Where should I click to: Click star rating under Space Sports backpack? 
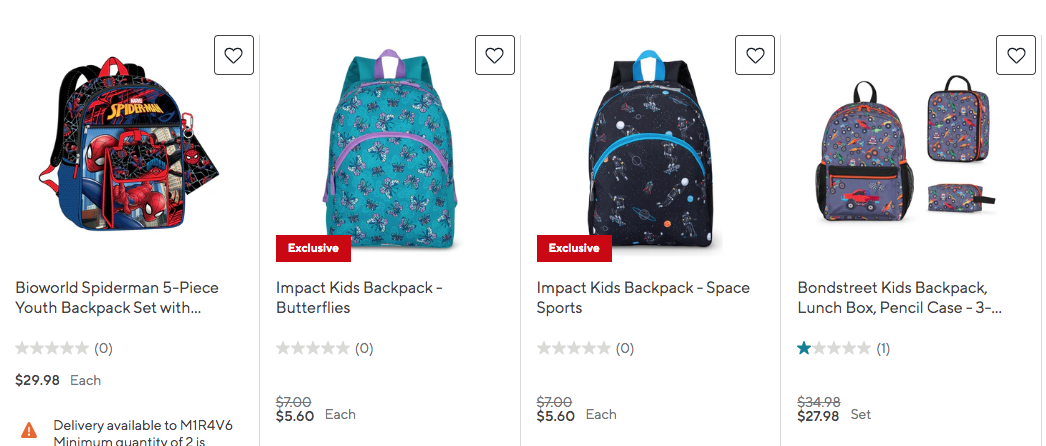pos(574,349)
